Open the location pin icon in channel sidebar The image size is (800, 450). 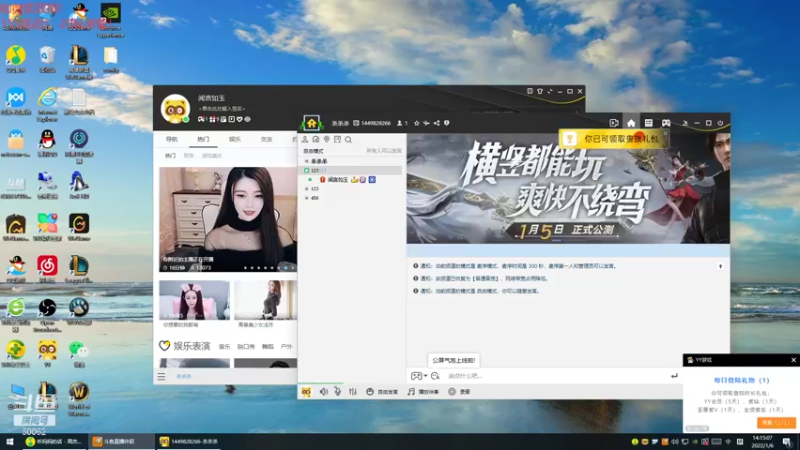point(327,139)
